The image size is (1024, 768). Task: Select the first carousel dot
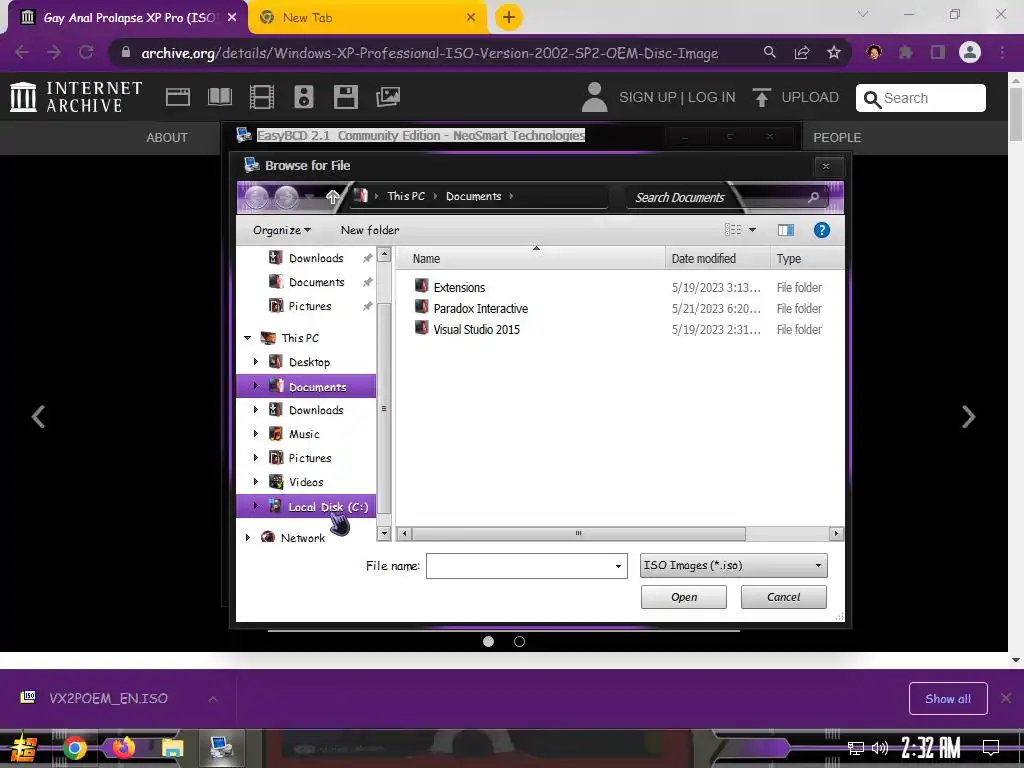coord(488,641)
